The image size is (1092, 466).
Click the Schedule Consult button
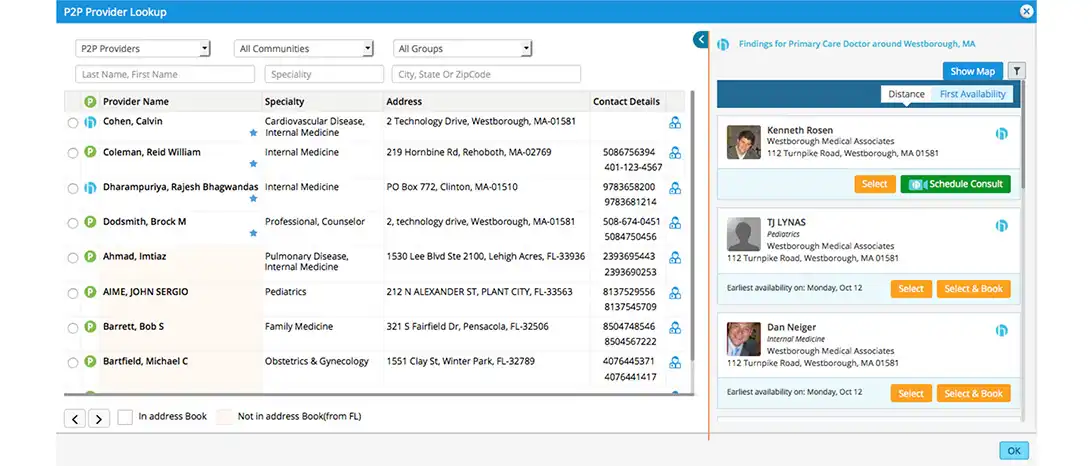[x=955, y=184]
